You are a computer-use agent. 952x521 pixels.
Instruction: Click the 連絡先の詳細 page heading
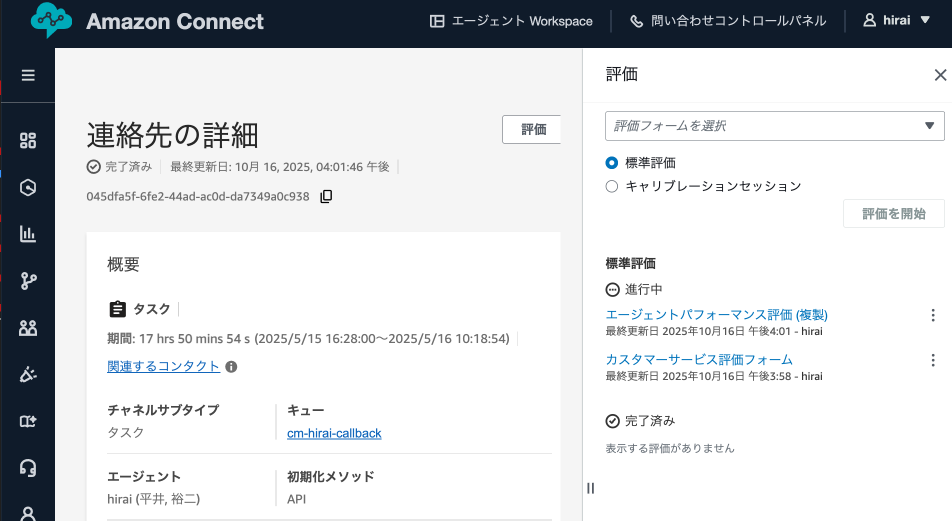pyautogui.click(x=172, y=135)
